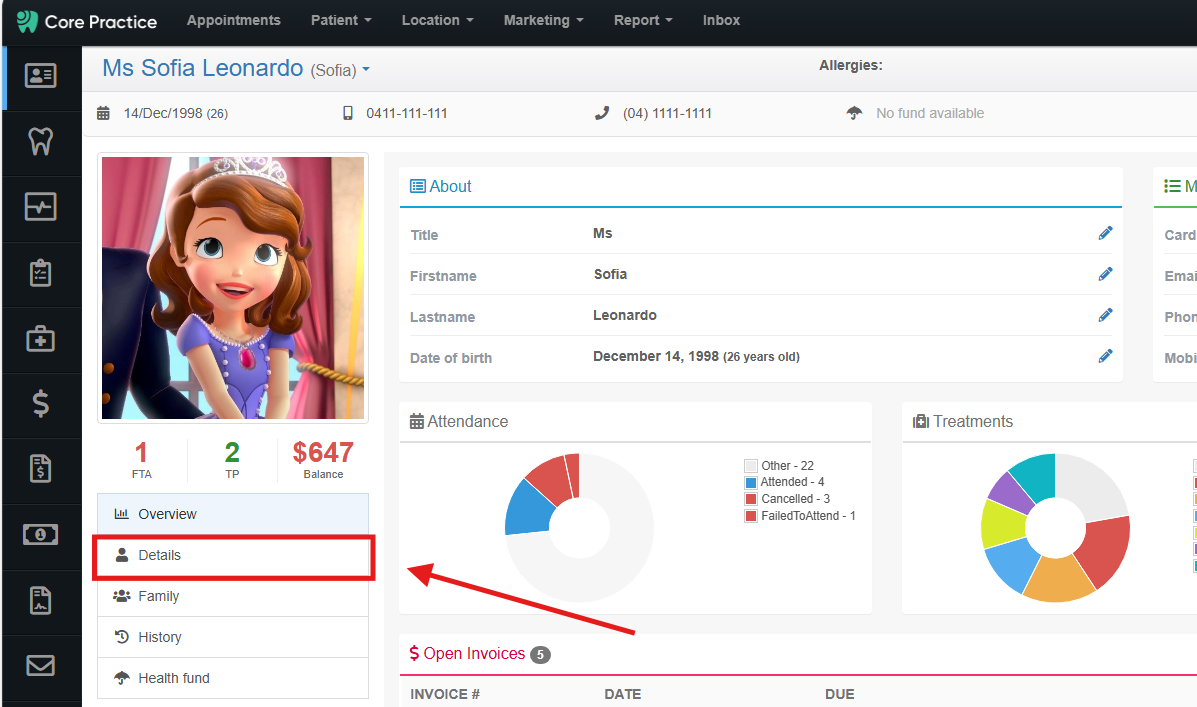Image resolution: width=1197 pixels, height=707 pixels.
Task: Select the Details tab
Action: [233, 556]
